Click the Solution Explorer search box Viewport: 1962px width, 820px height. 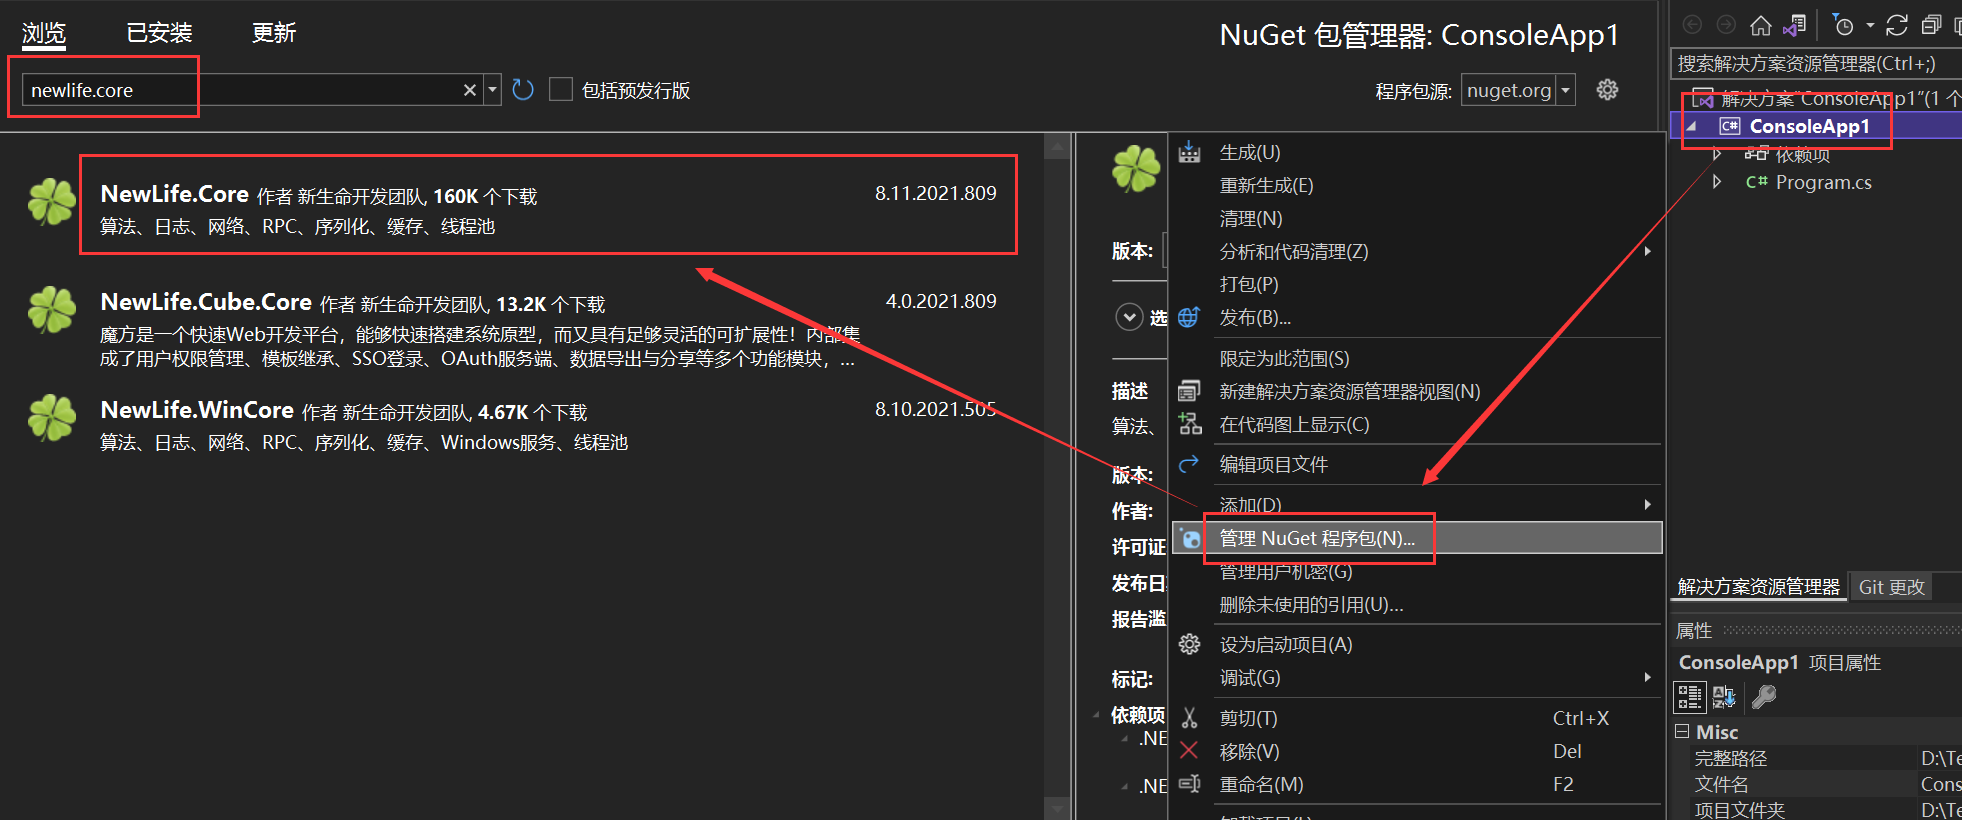(1815, 64)
